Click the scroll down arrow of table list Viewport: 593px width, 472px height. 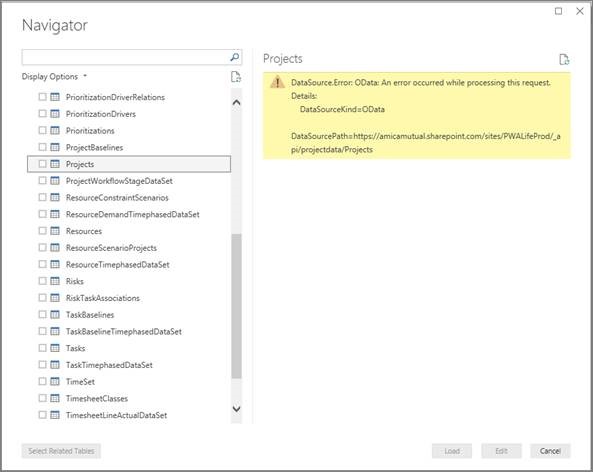coord(236,408)
